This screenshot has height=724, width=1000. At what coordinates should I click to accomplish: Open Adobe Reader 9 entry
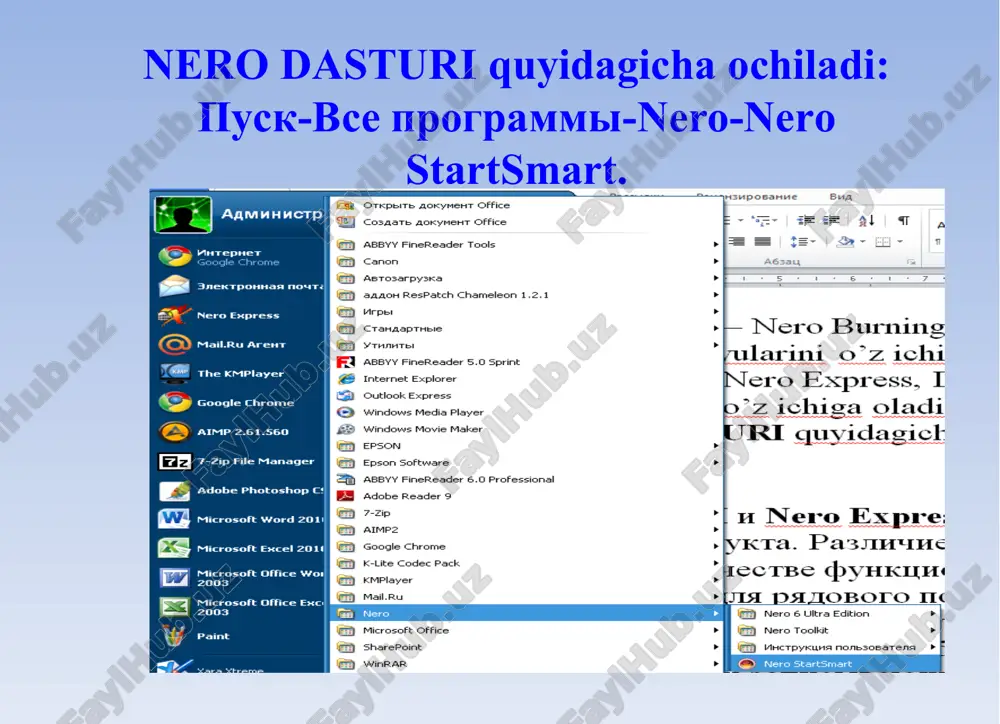[x=524, y=496]
